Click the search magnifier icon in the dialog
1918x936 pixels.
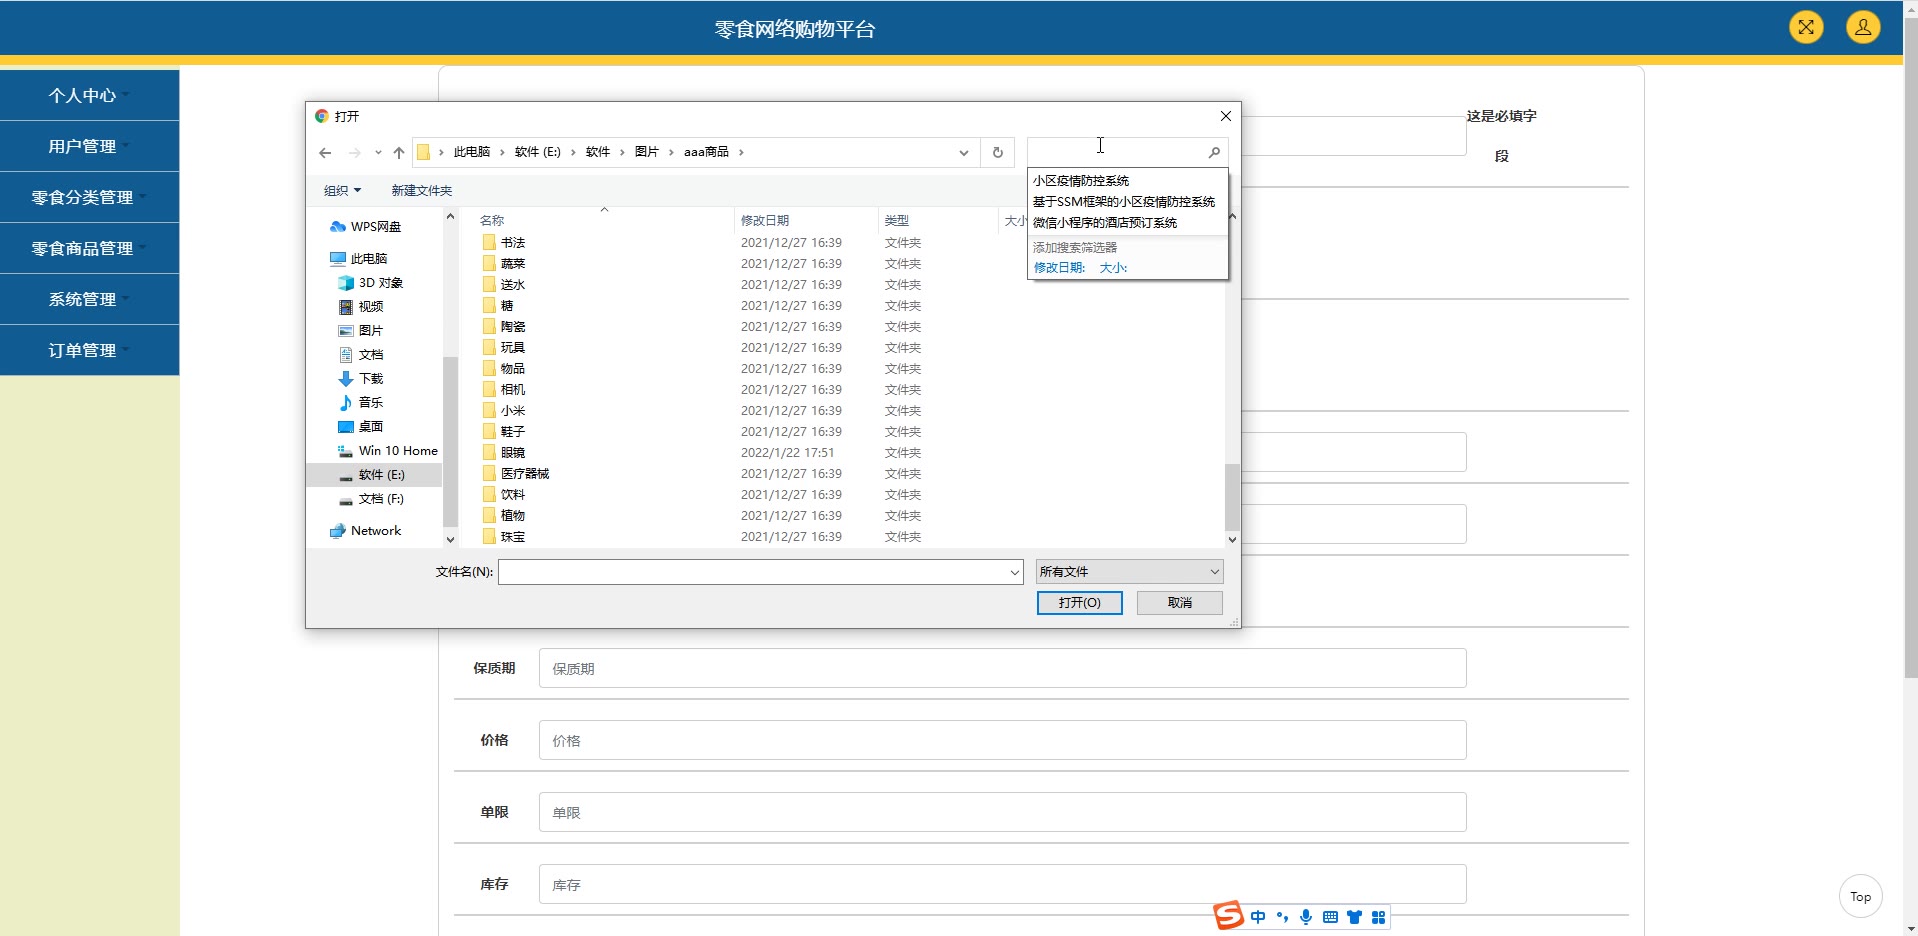coord(1214,153)
